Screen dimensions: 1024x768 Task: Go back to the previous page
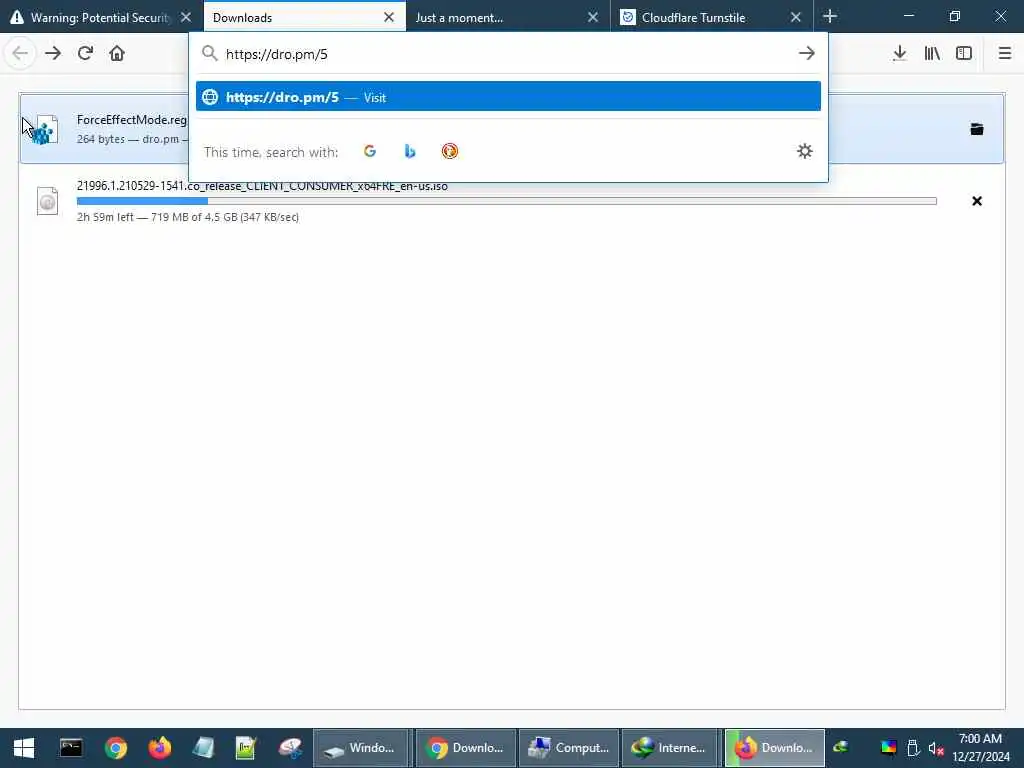pyautogui.click(x=20, y=54)
